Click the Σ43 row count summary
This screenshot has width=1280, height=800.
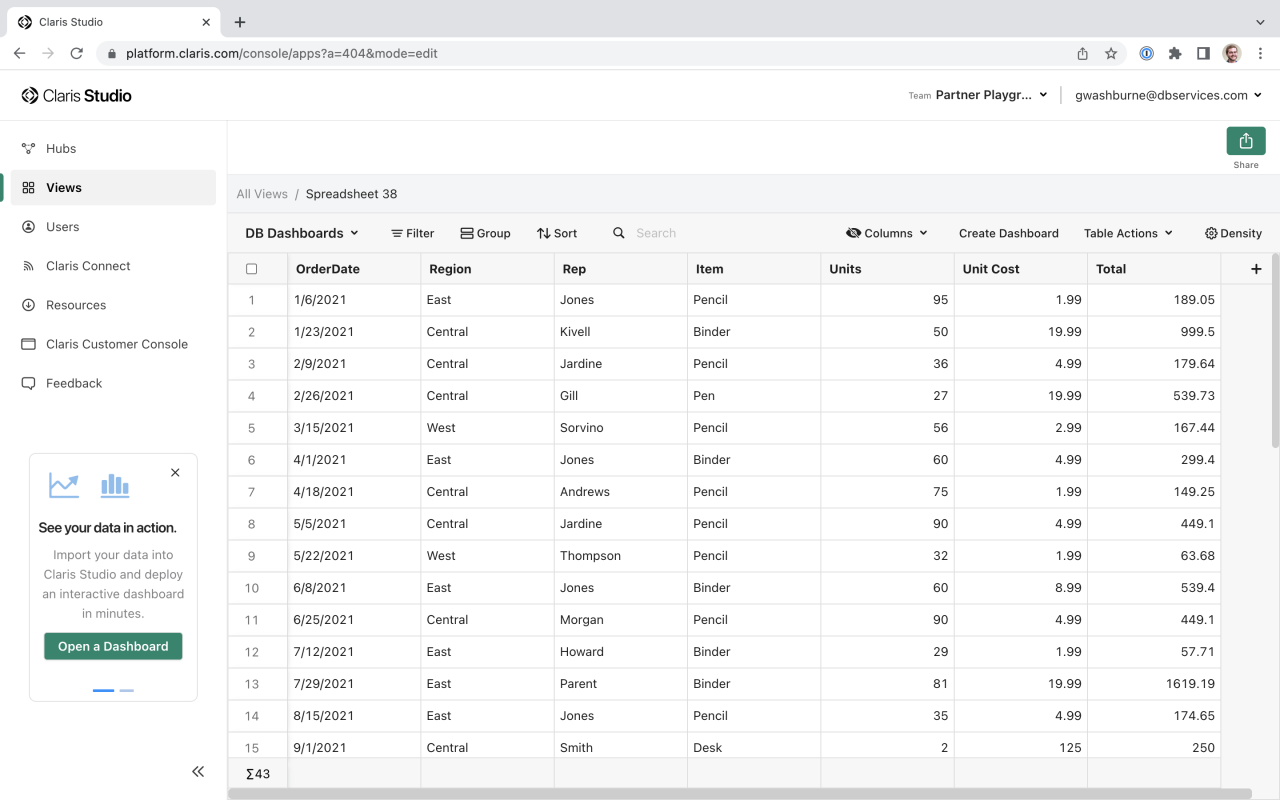point(258,773)
